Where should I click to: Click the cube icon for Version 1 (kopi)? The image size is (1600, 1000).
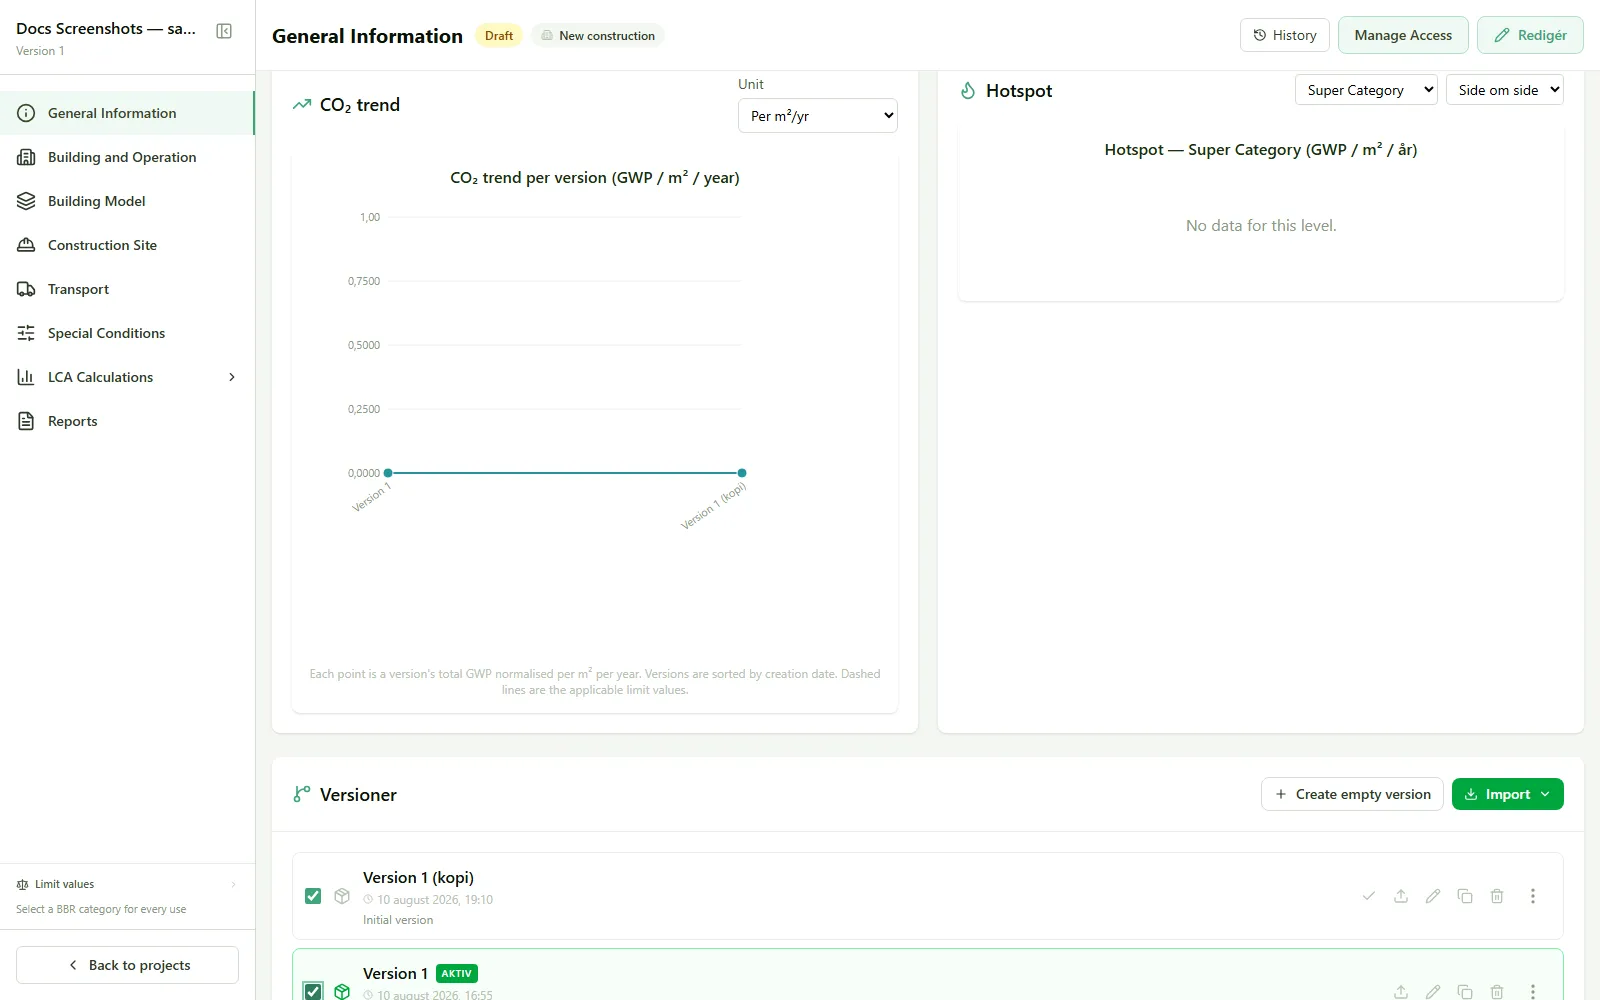point(342,896)
